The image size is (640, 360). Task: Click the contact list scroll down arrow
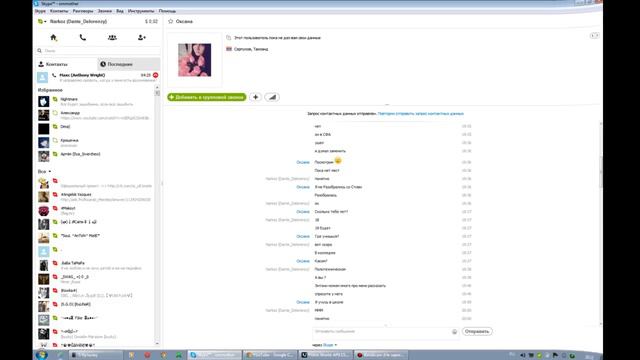click(x=157, y=344)
